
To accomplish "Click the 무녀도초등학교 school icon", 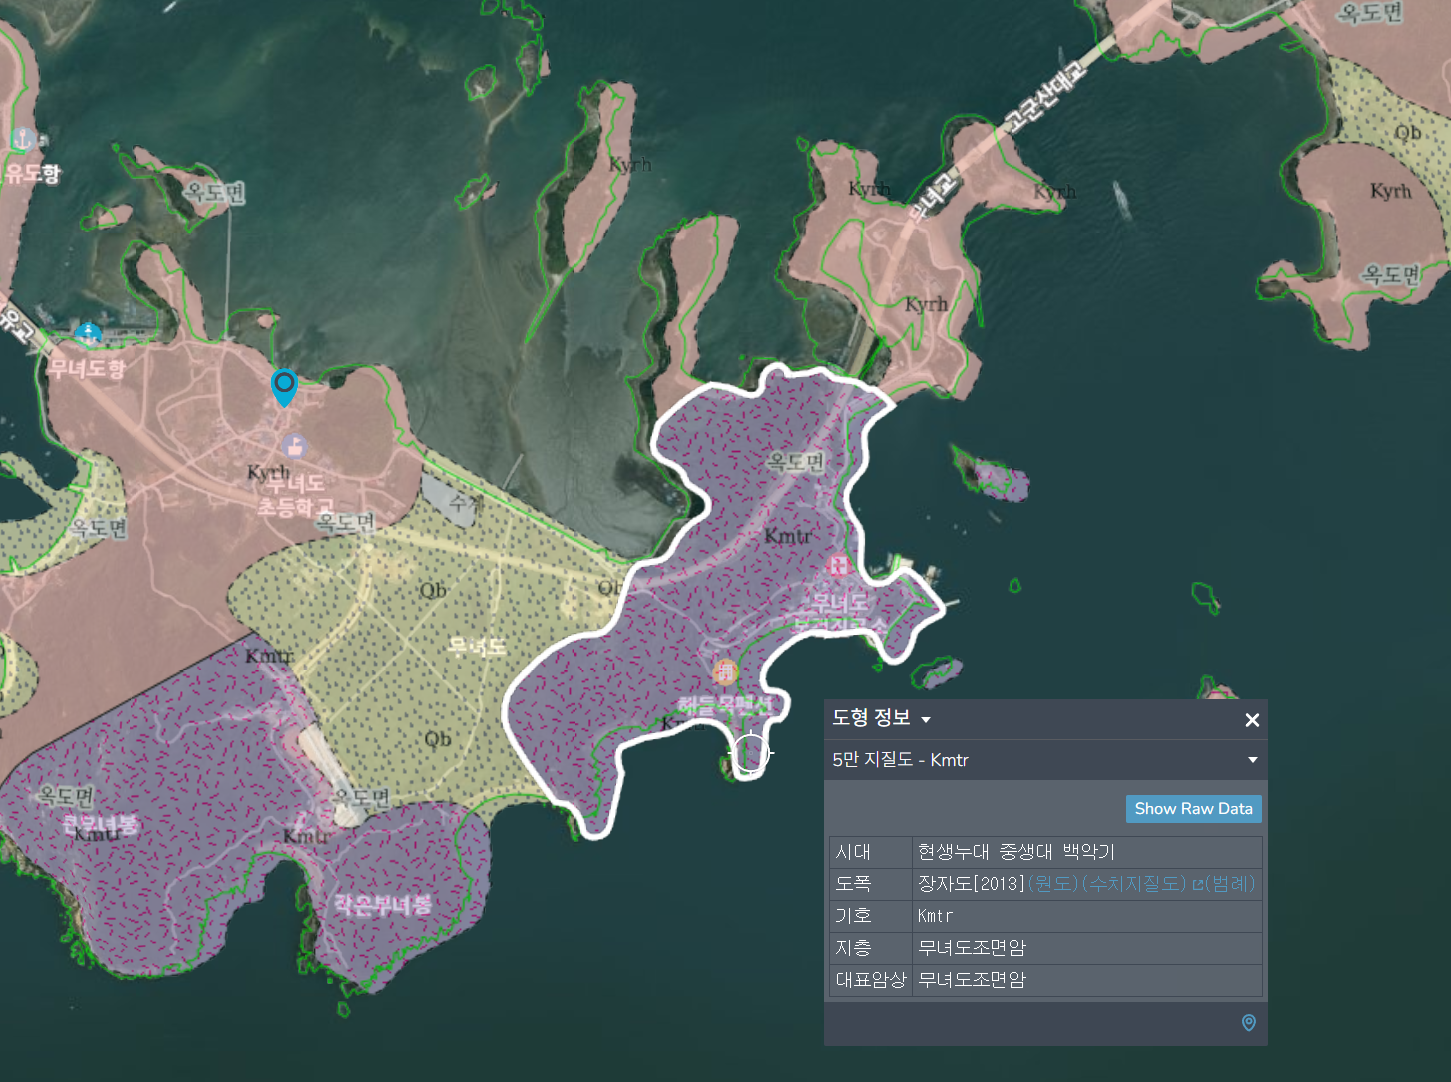I will 293,445.
